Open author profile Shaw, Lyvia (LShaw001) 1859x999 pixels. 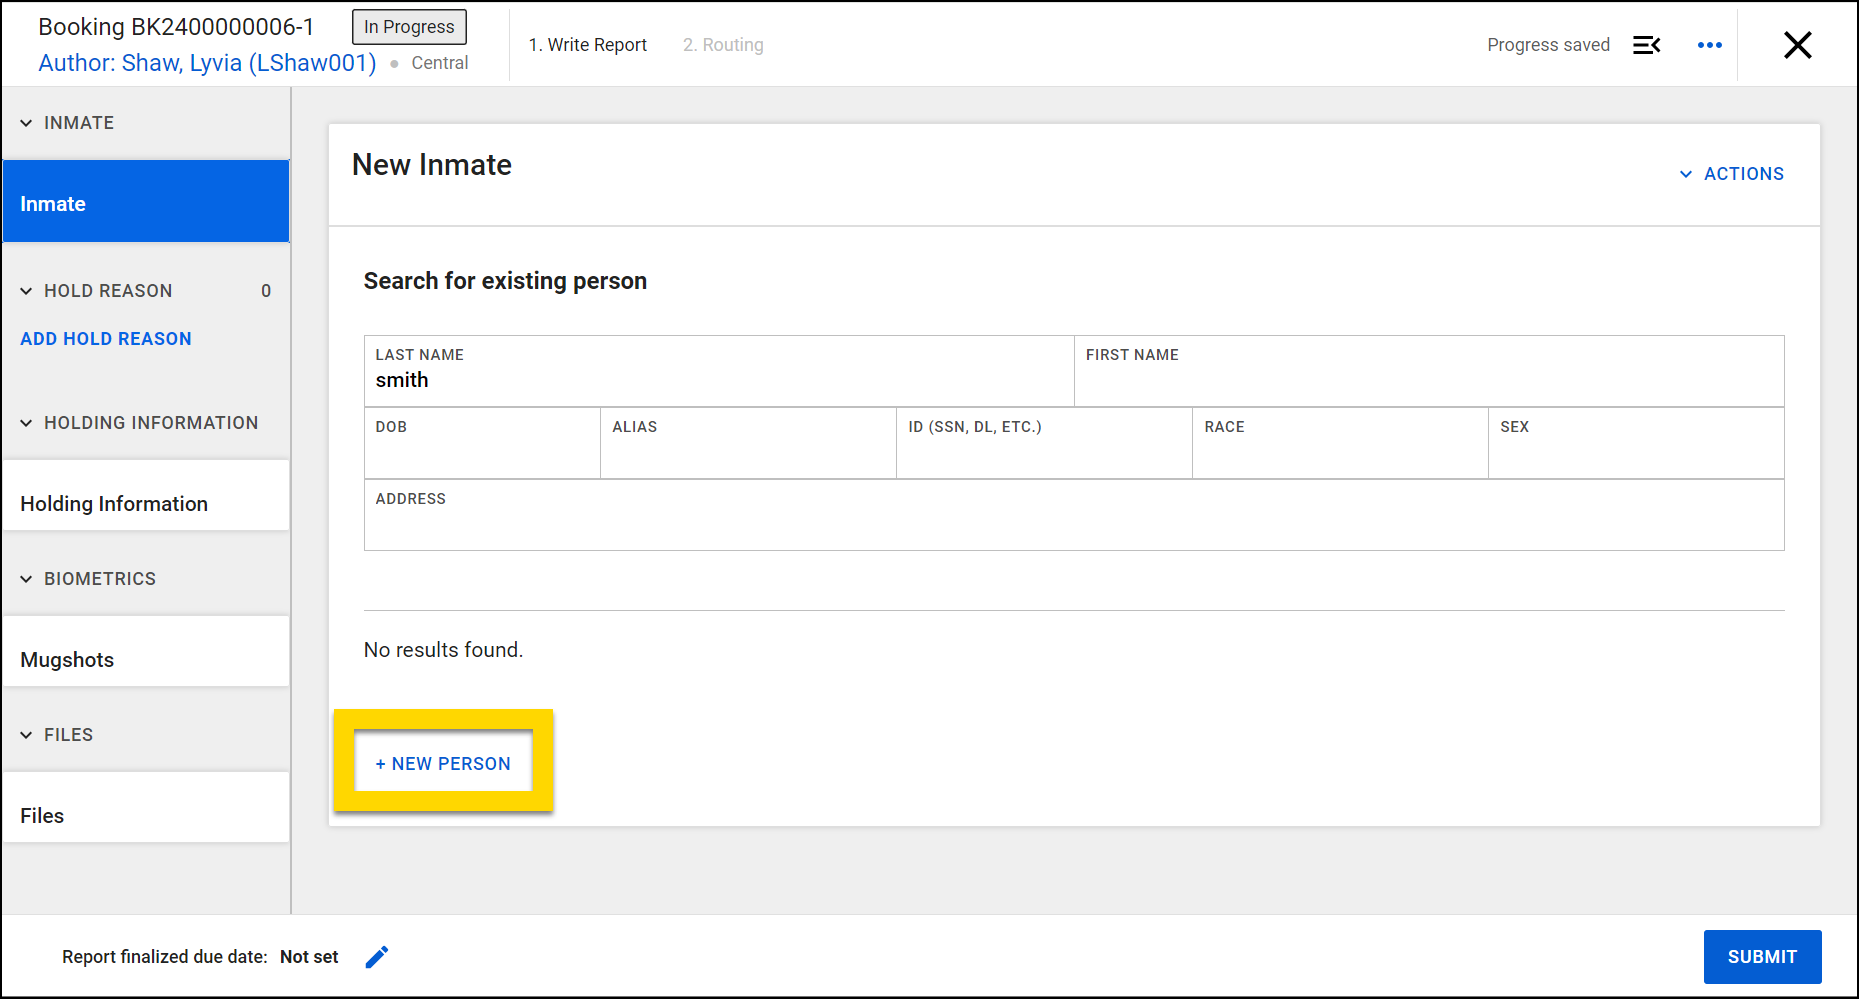(207, 62)
